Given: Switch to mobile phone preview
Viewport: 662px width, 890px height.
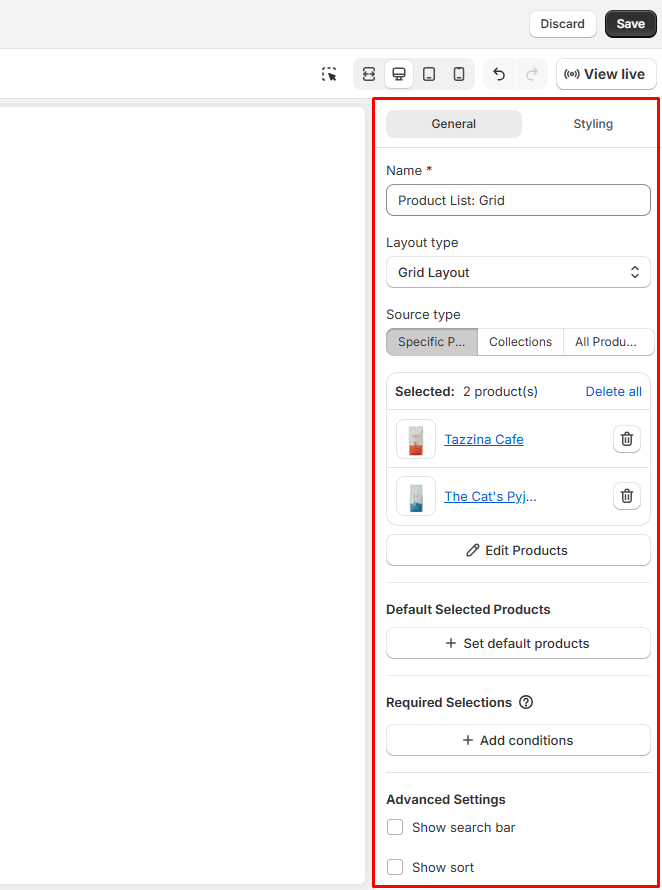Looking at the screenshot, I should pos(459,74).
